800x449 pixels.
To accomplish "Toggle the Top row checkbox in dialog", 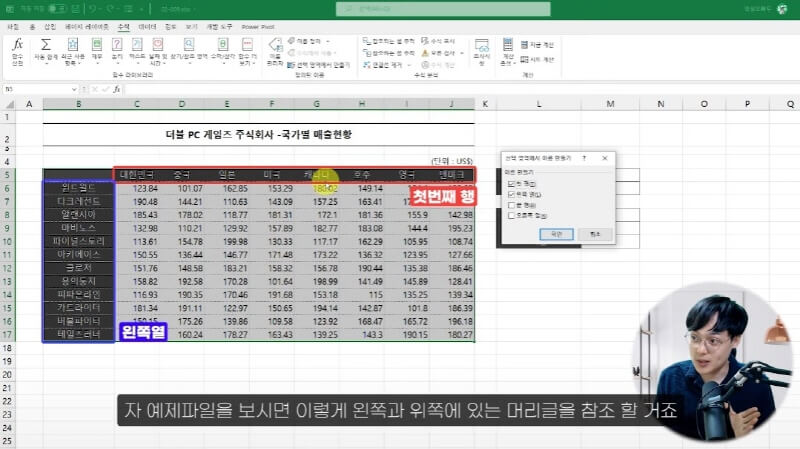I will click(511, 184).
